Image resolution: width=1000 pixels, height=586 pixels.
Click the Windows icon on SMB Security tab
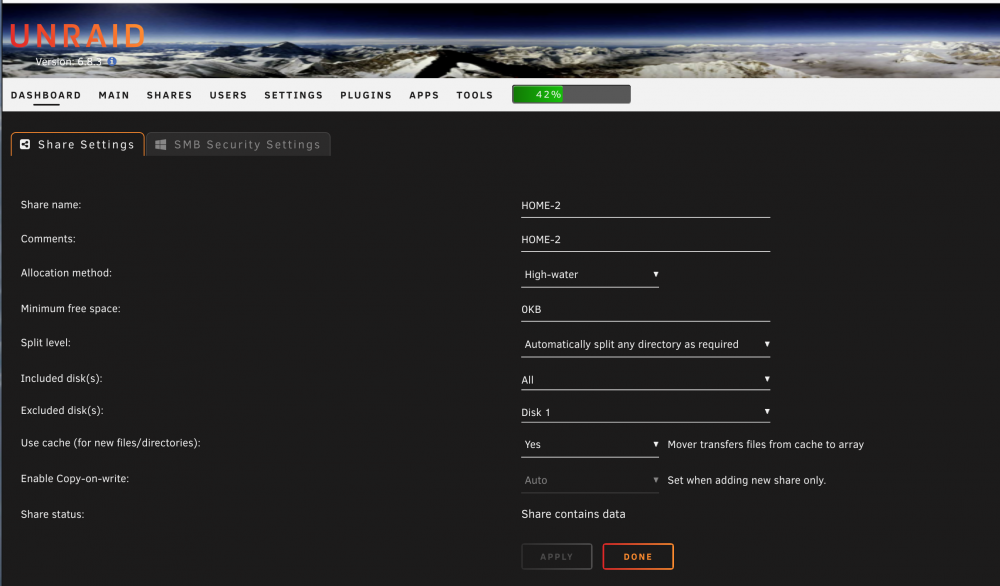(x=161, y=145)
